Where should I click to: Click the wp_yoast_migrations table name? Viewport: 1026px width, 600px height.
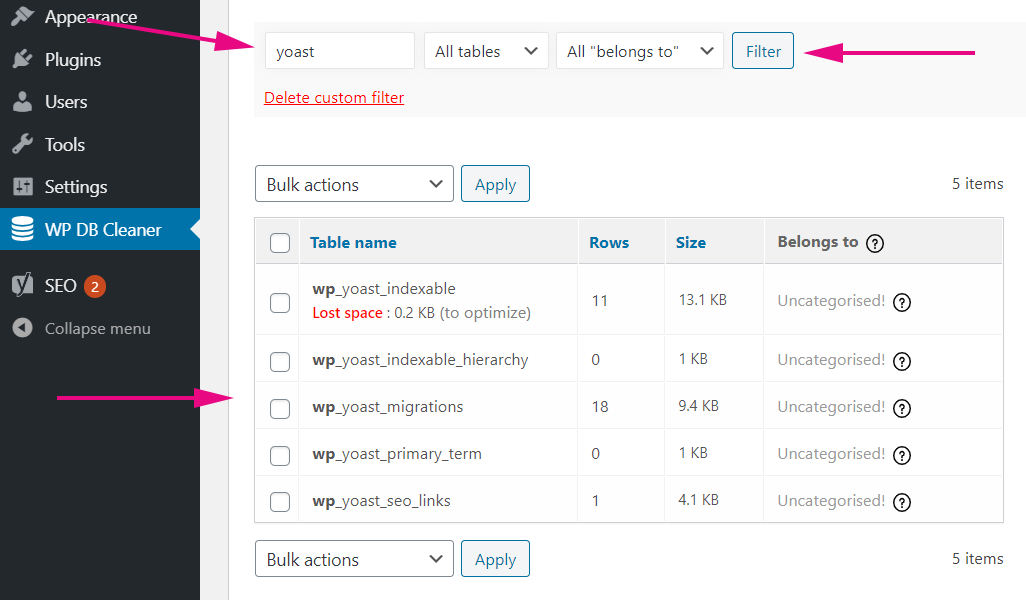click(388, 407)
